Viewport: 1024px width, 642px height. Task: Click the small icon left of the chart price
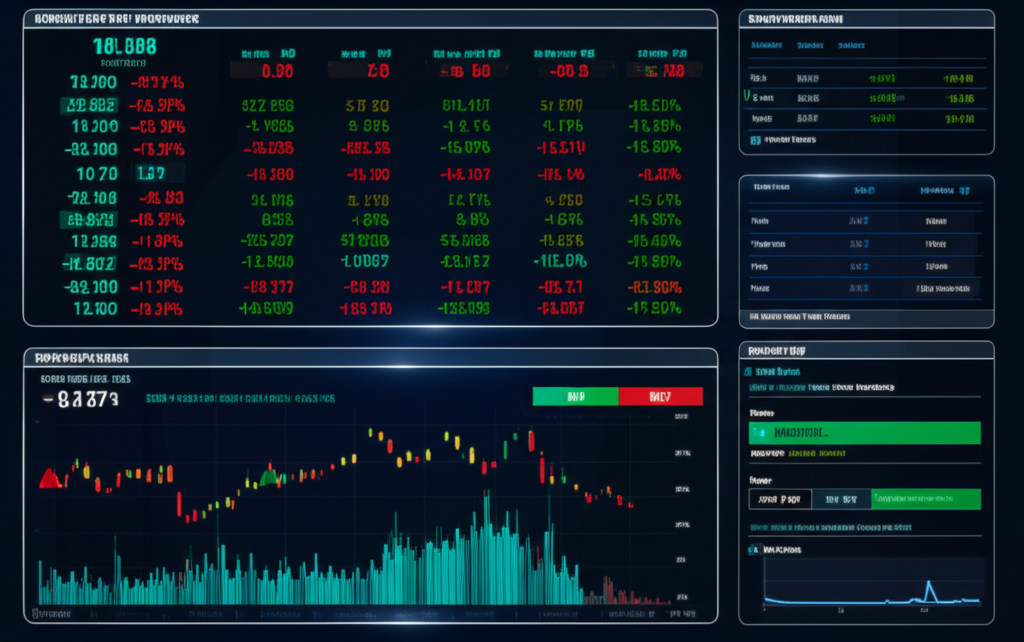(48, 399)
